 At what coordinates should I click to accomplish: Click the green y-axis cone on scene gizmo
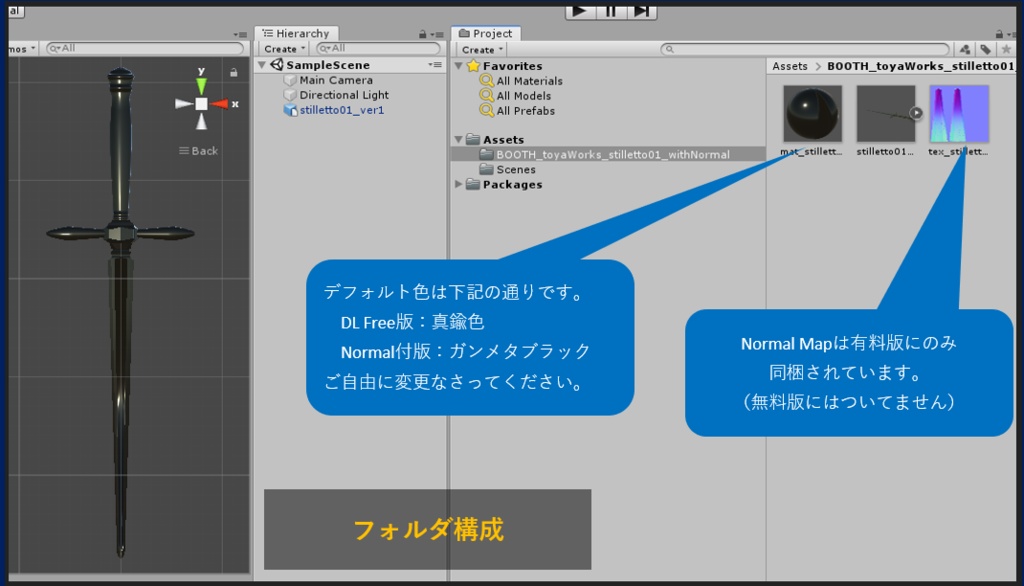point(199,86)
